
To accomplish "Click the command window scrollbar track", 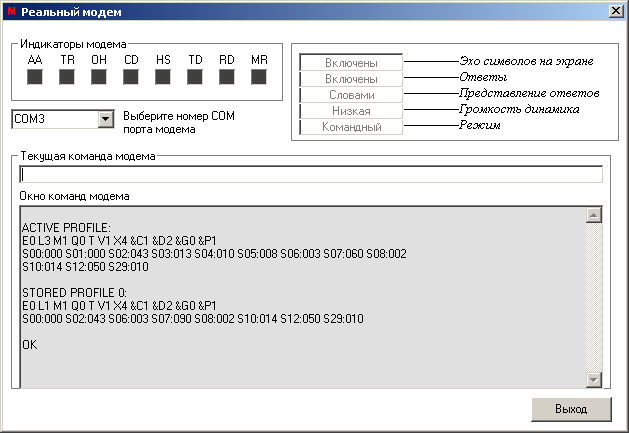I will pyautogui.click(x=594, y=297).
